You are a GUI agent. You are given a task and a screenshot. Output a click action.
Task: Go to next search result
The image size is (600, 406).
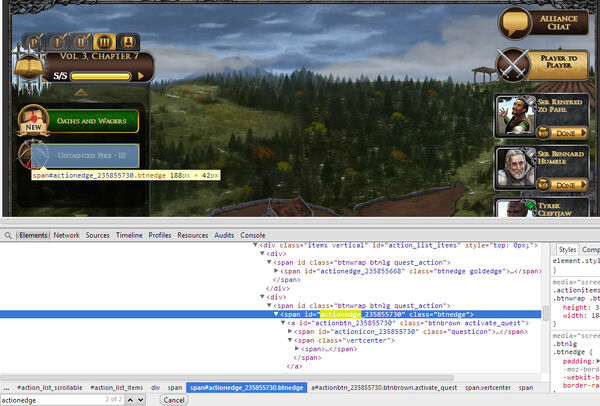pyautogui.click(x=140, y=400)
